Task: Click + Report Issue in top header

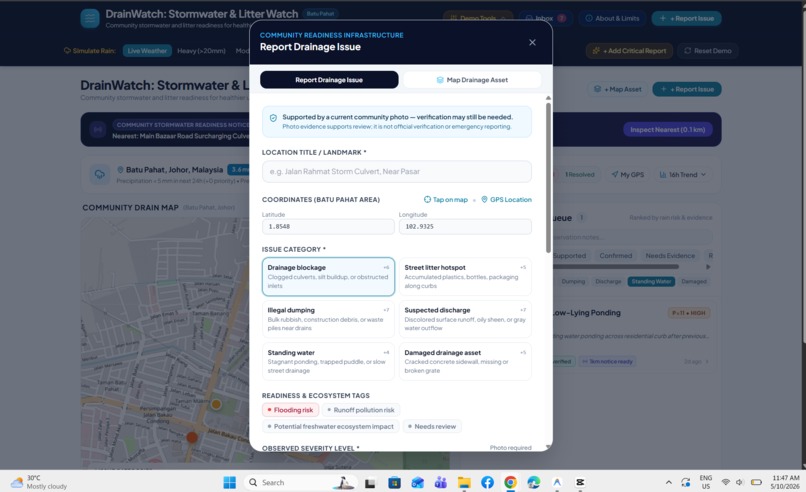Action: [686, 19]
